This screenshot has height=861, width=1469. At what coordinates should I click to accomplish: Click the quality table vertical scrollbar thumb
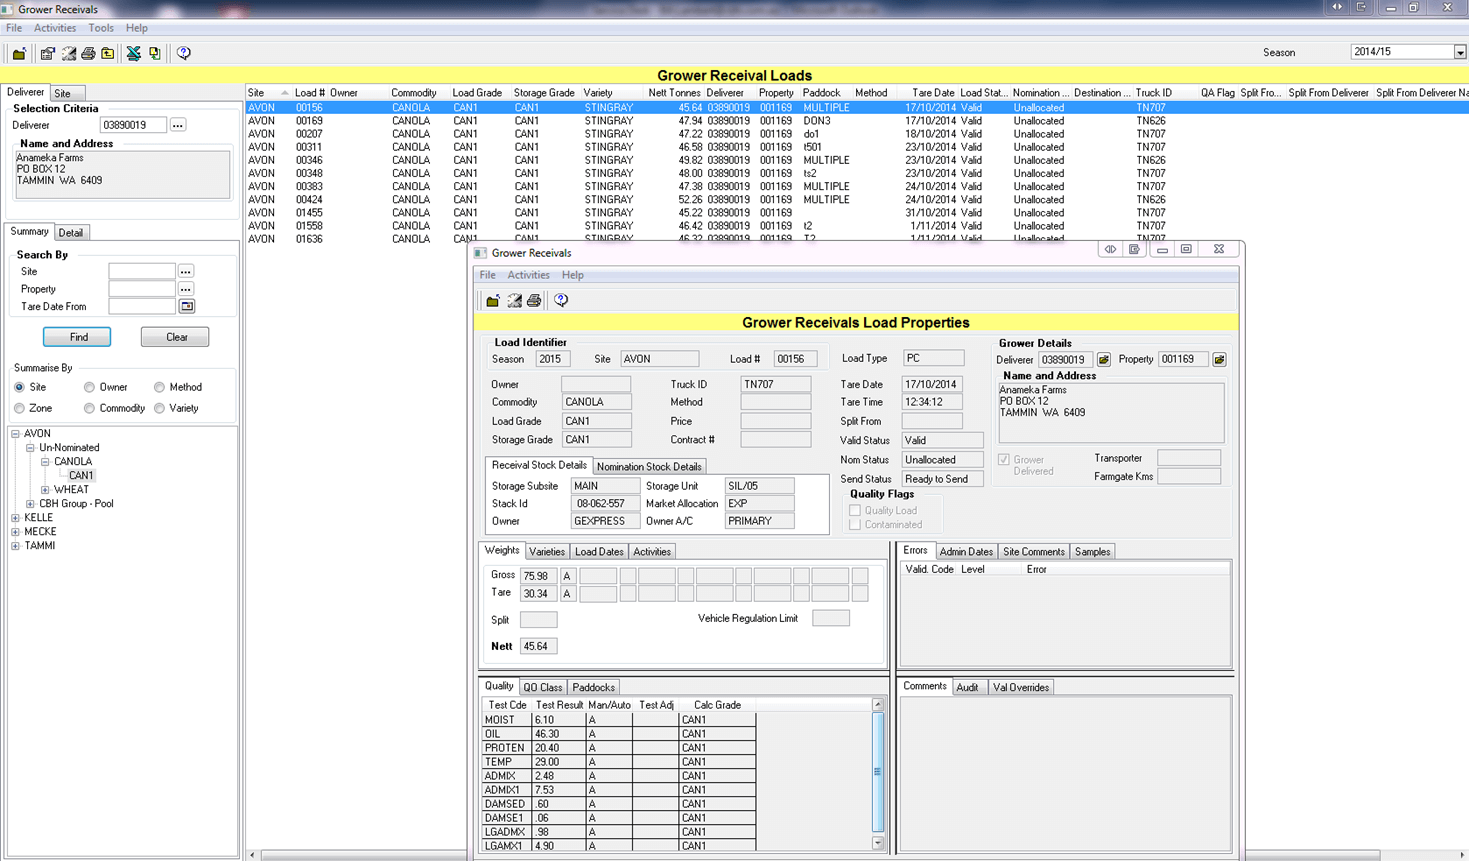click(878, 771)
